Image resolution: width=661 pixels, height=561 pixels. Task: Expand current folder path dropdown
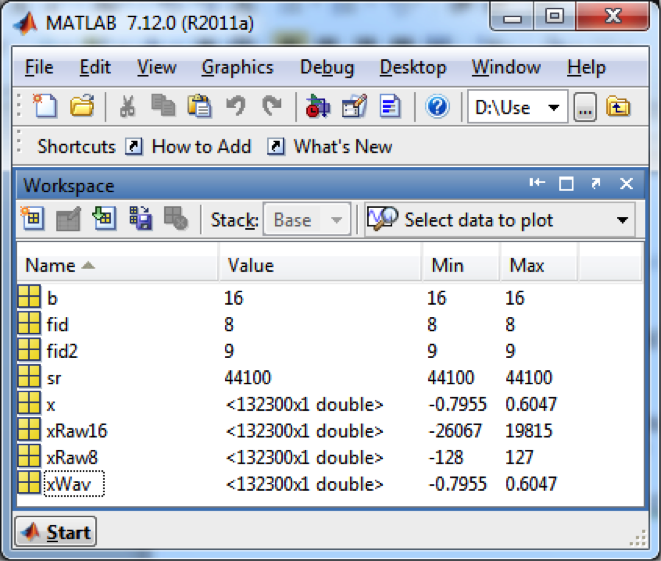554,107
